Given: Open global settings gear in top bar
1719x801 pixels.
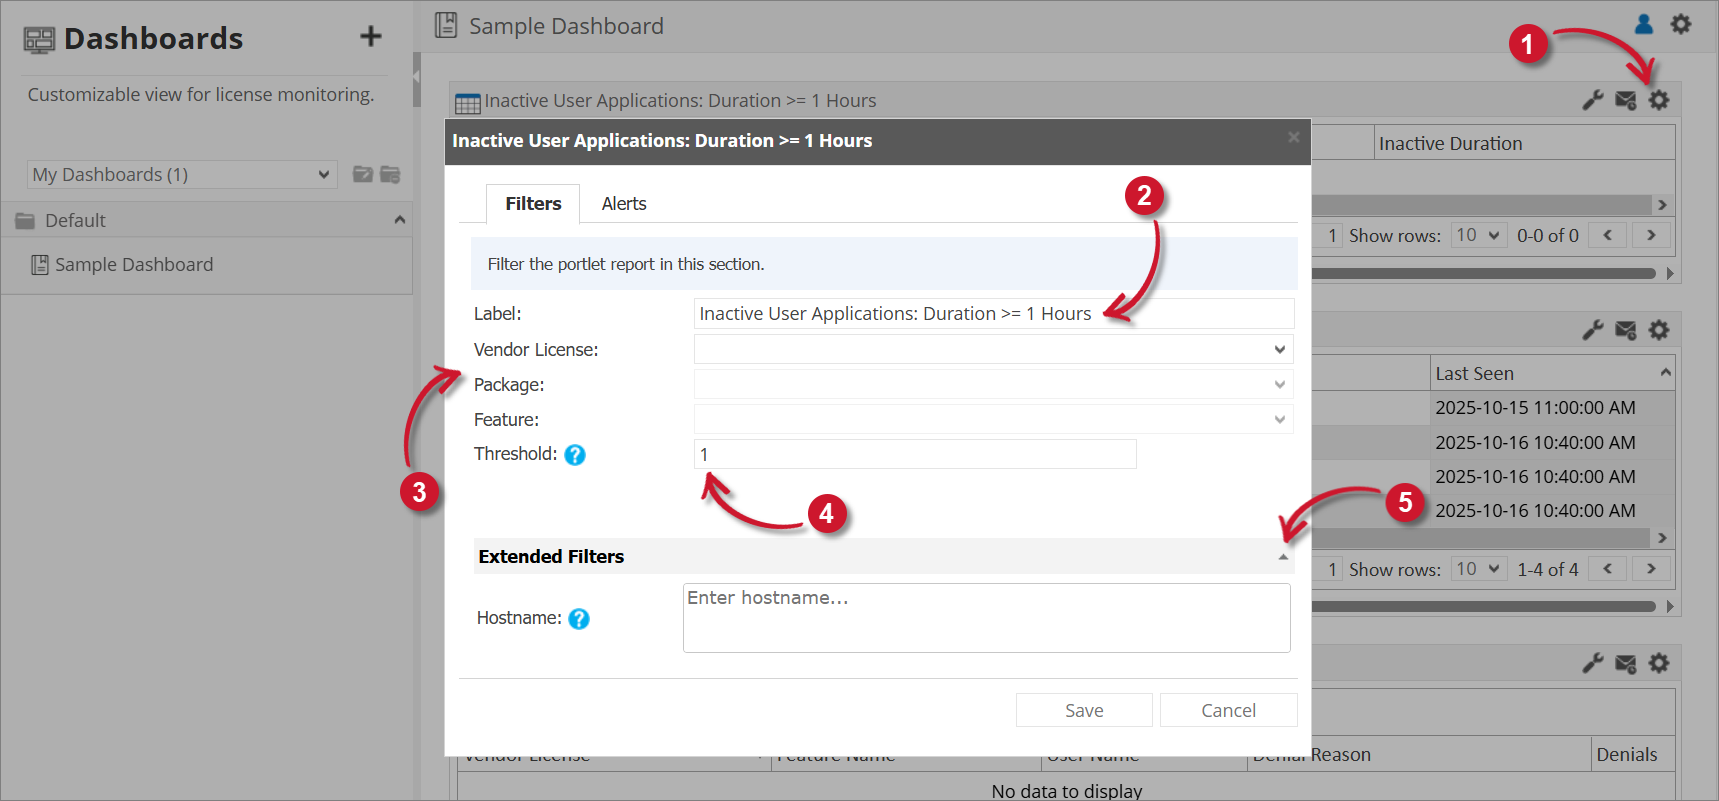Looking at the screenshot, I should click(x=1681, y=24).
